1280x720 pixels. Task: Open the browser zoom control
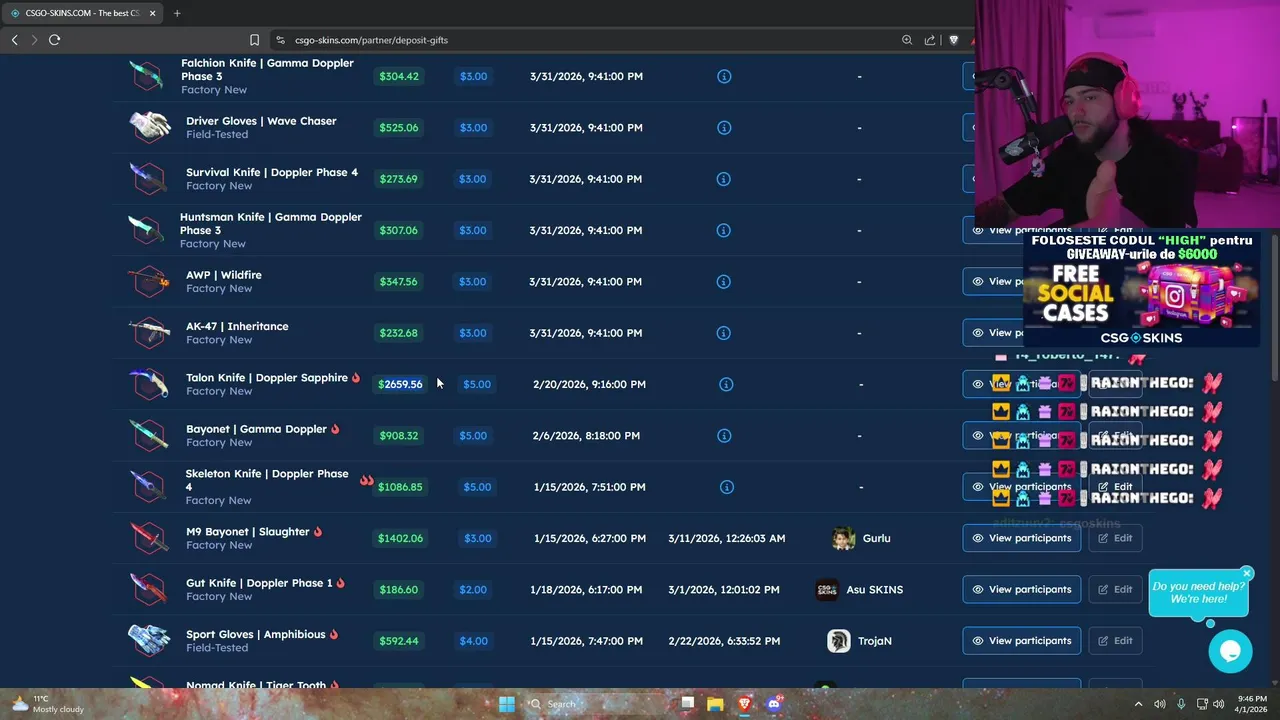tap(907, 40)
